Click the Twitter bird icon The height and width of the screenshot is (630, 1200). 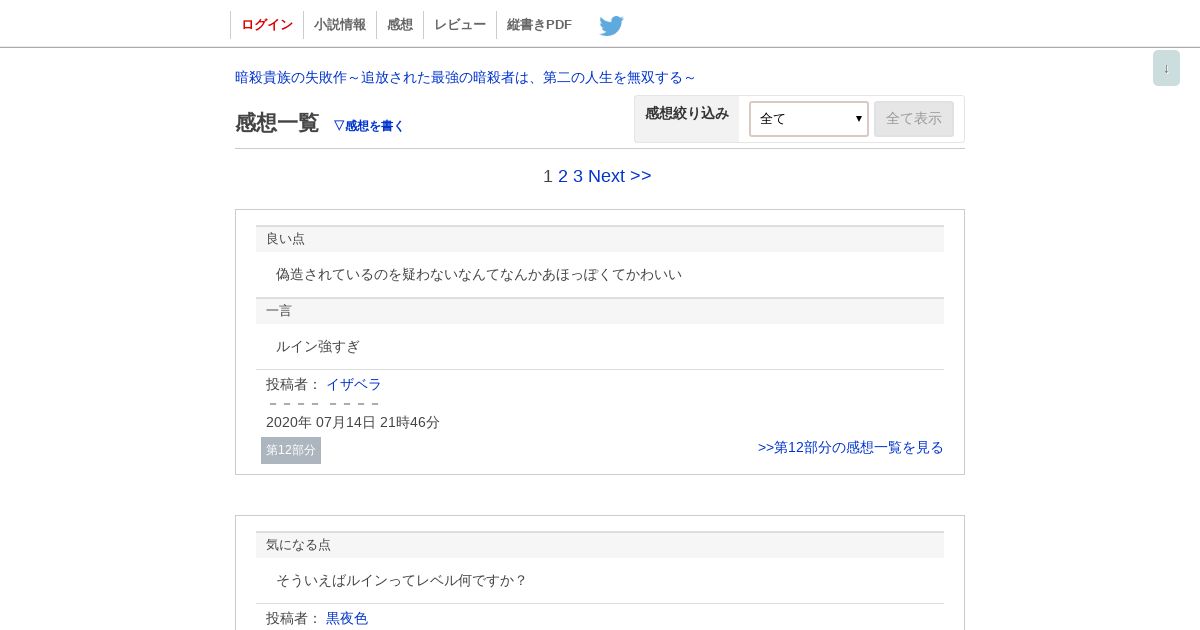611,25
